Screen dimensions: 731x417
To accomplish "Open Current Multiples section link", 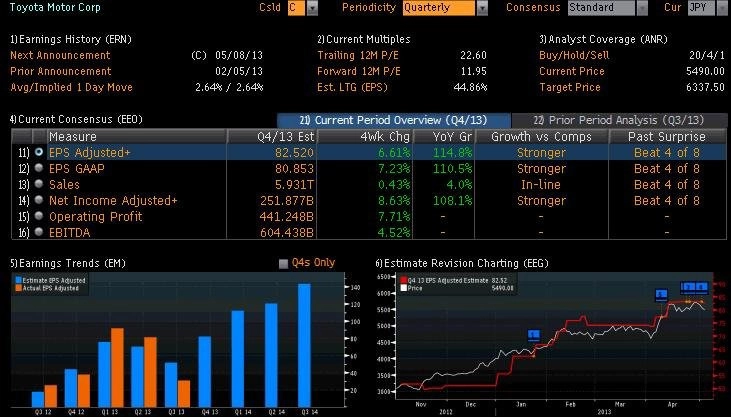I will click(x=364, y=39).
